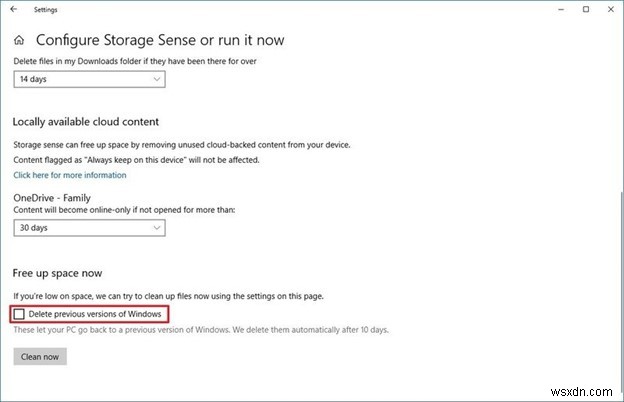Click the chevron on the 14 days box
The image size is (624, 402).
155,78
